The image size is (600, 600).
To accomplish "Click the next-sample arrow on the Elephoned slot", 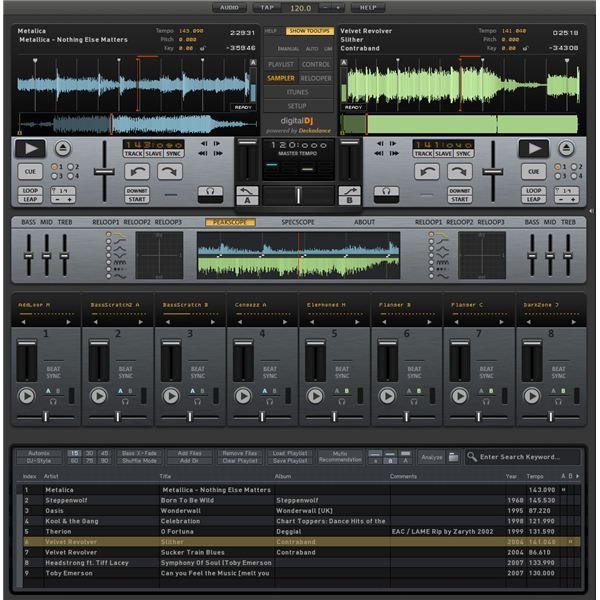I will tap(357, 322).
